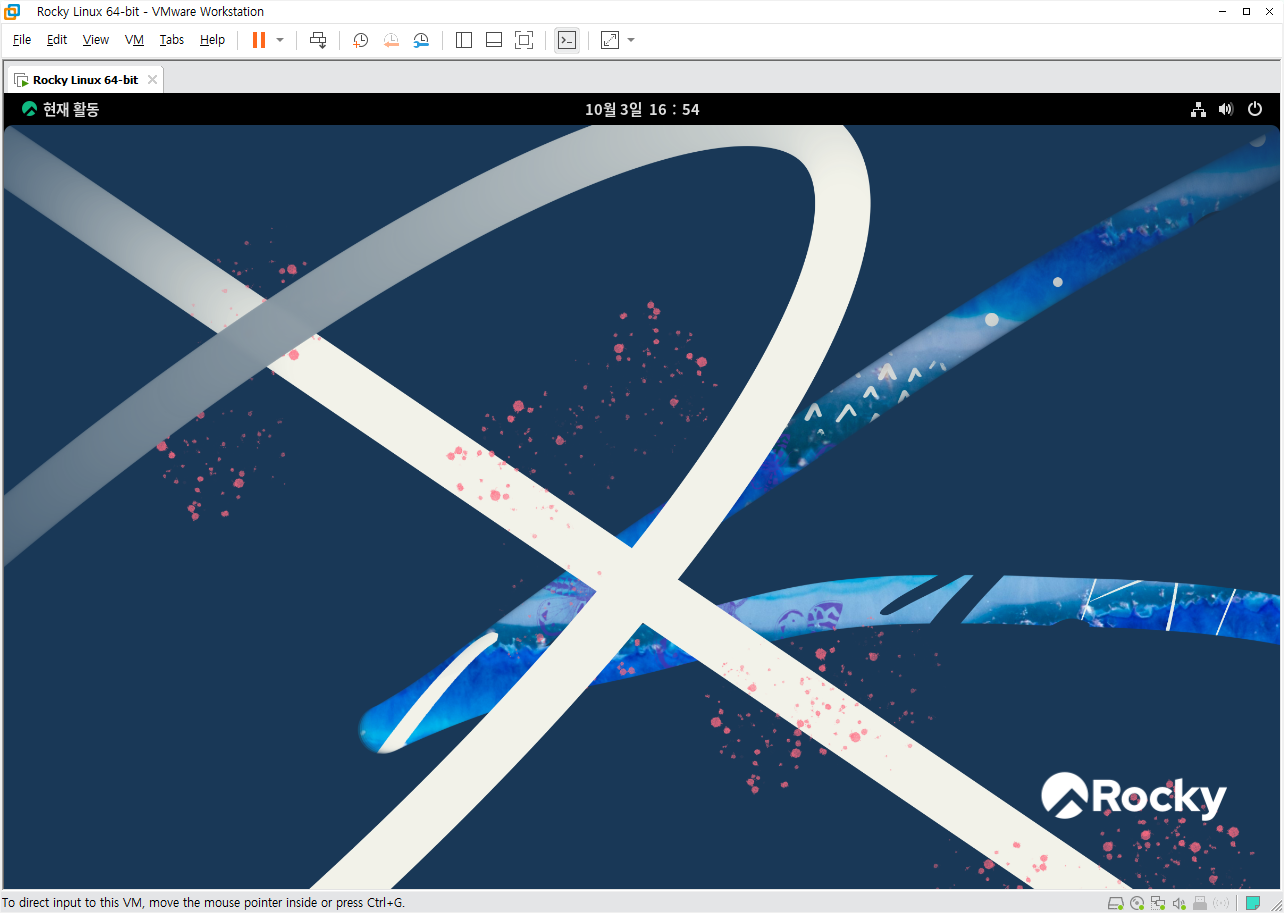
Task: Maximize the VMware Workstation window
Action: pyautogui.click(x=1246, y=12)
